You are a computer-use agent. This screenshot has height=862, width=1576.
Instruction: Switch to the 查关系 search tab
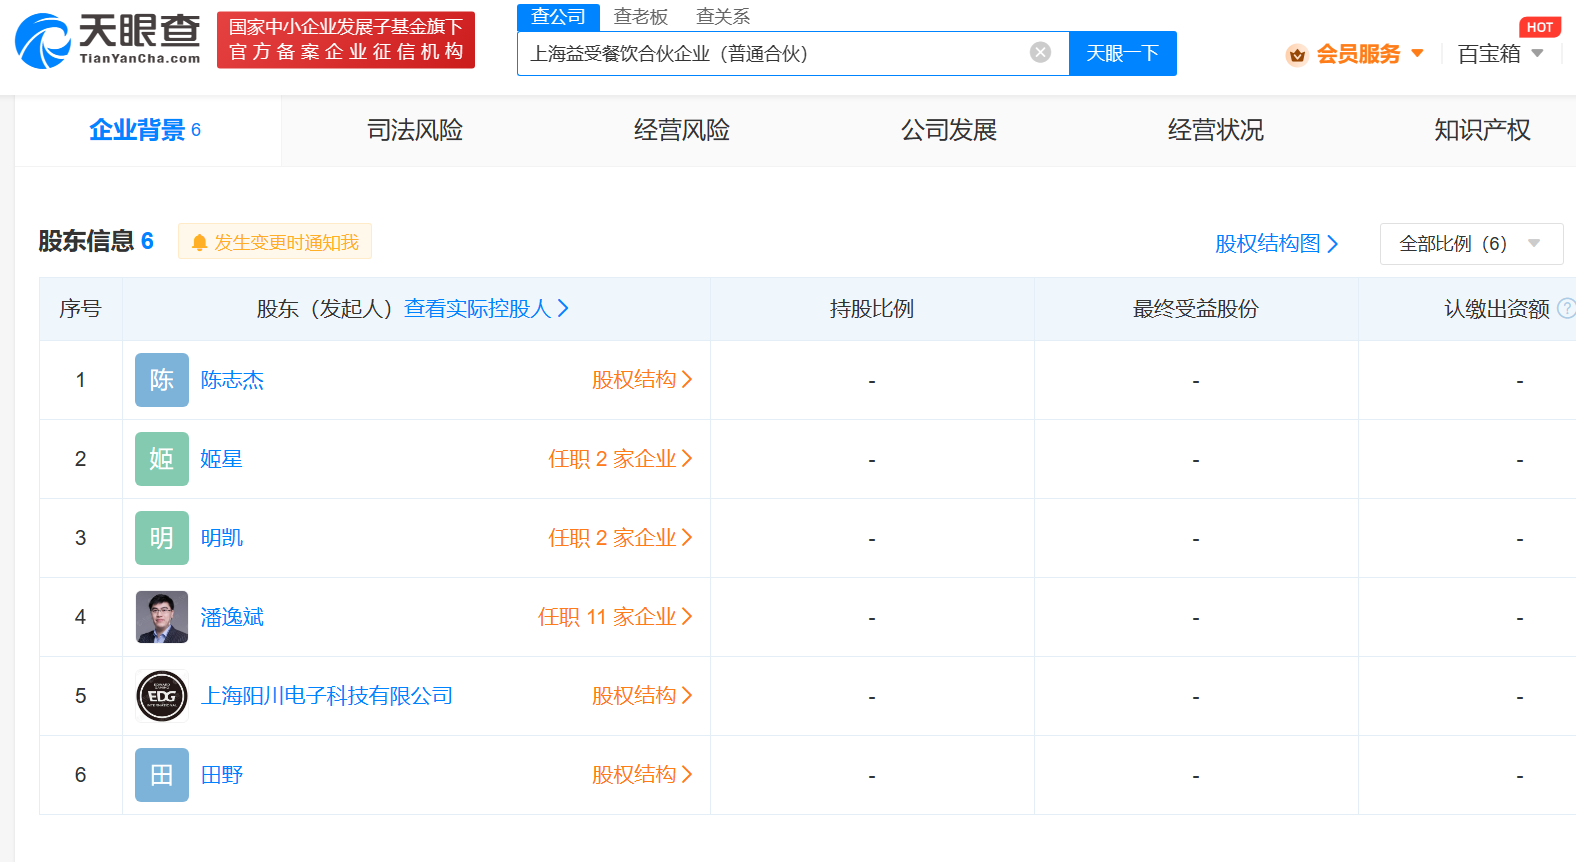(x=723, y=17)
